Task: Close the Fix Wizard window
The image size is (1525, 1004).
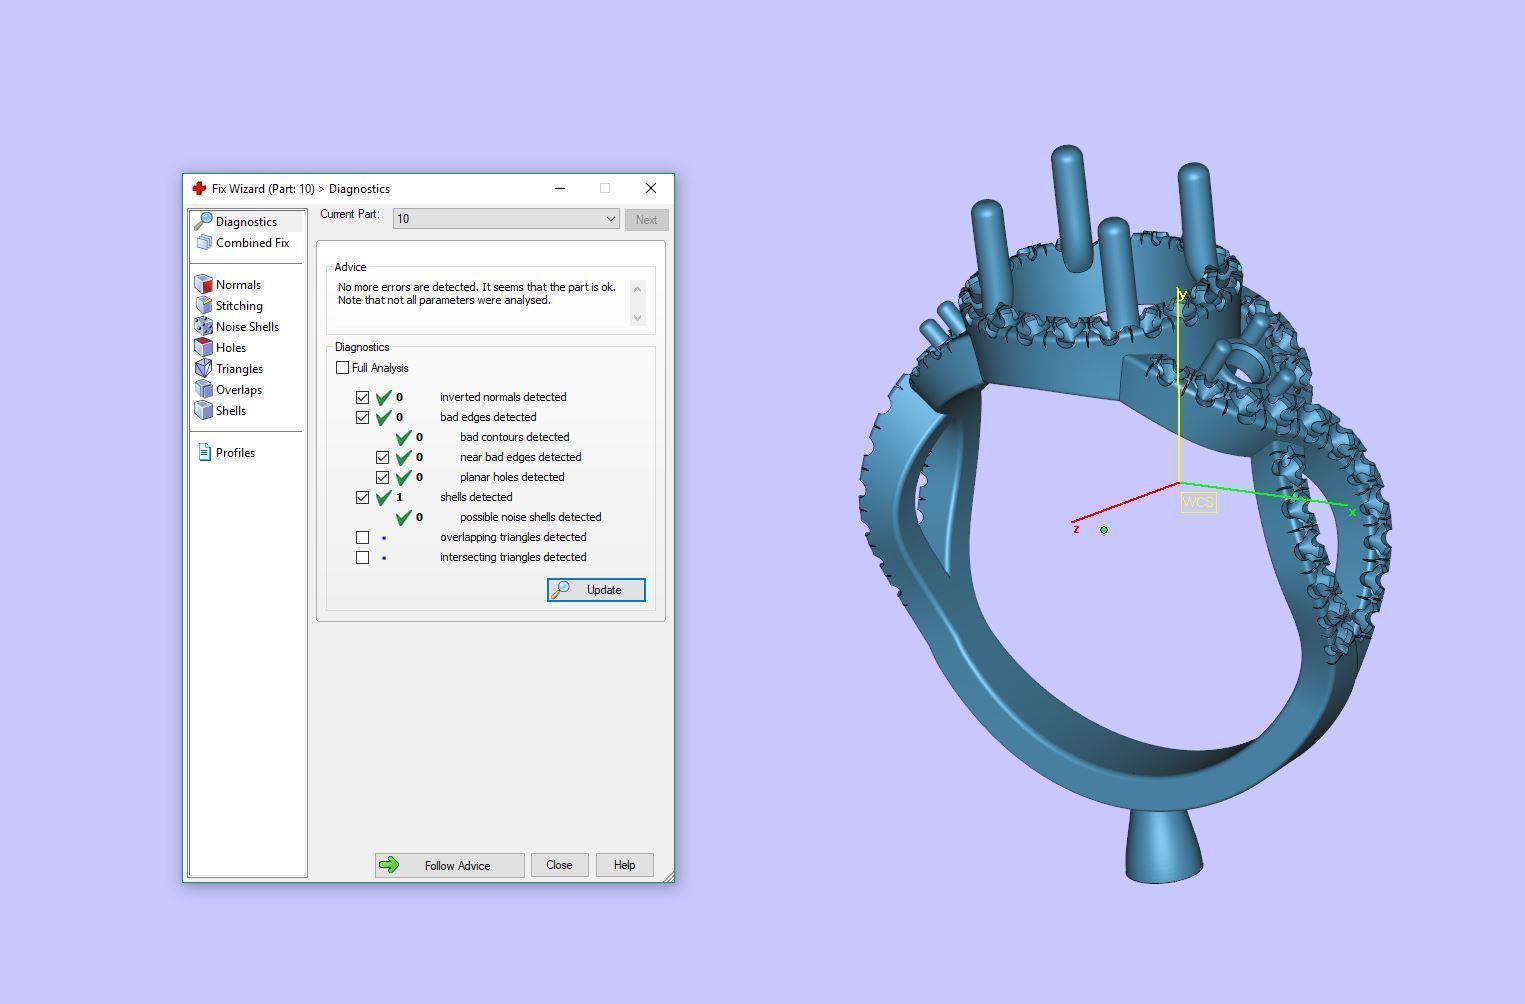Action: coord(651,188)
